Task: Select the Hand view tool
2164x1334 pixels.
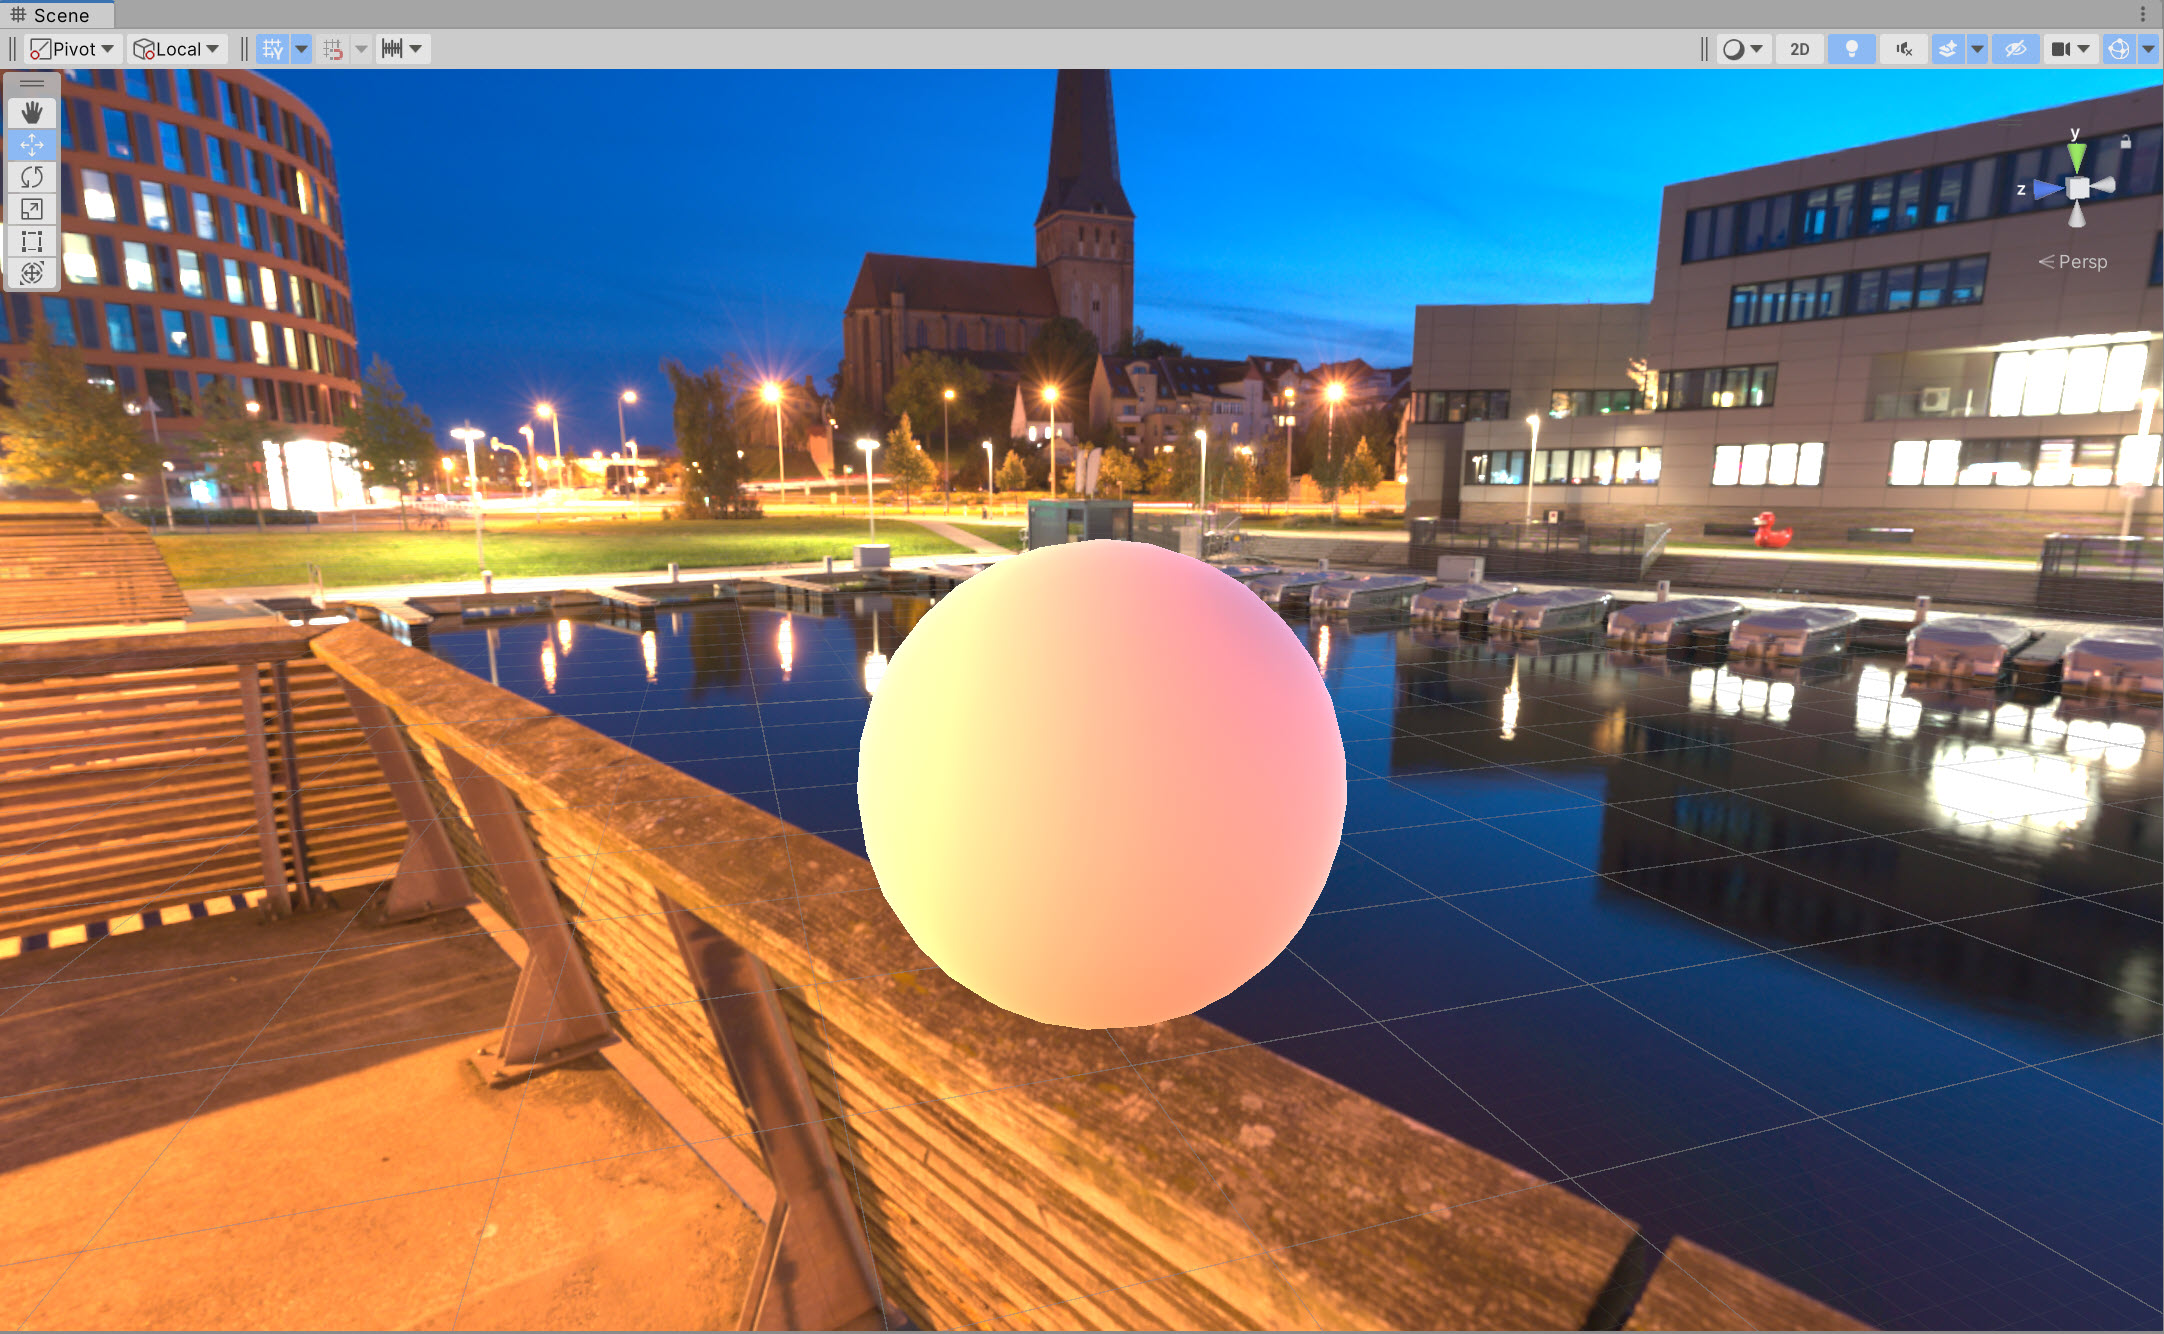Action: coord(32,112)
